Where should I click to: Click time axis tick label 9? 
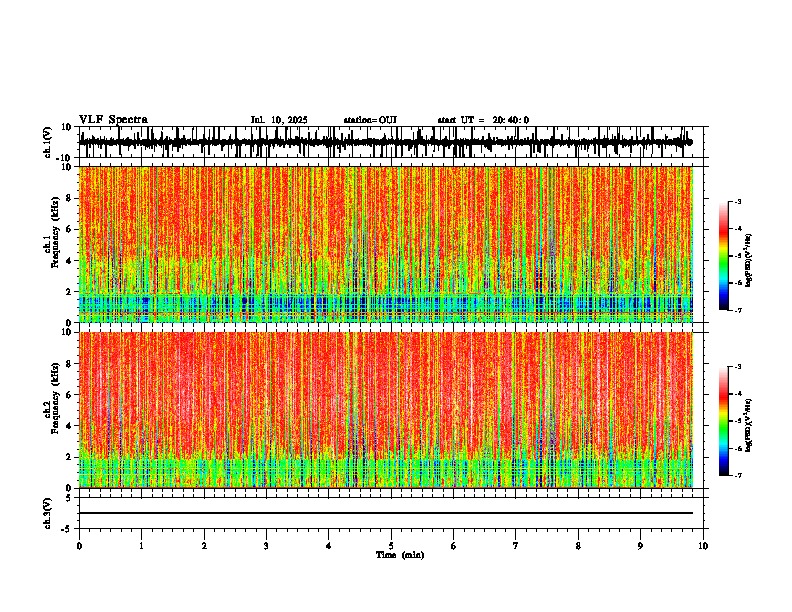click(x=640, y=546)
